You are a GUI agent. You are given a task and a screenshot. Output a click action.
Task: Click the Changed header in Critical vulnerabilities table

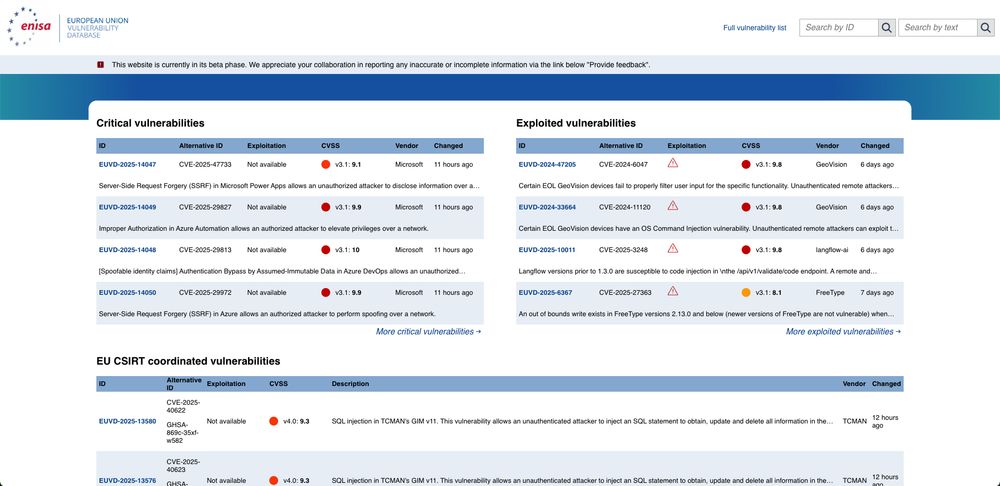click(x=448, y=146)
